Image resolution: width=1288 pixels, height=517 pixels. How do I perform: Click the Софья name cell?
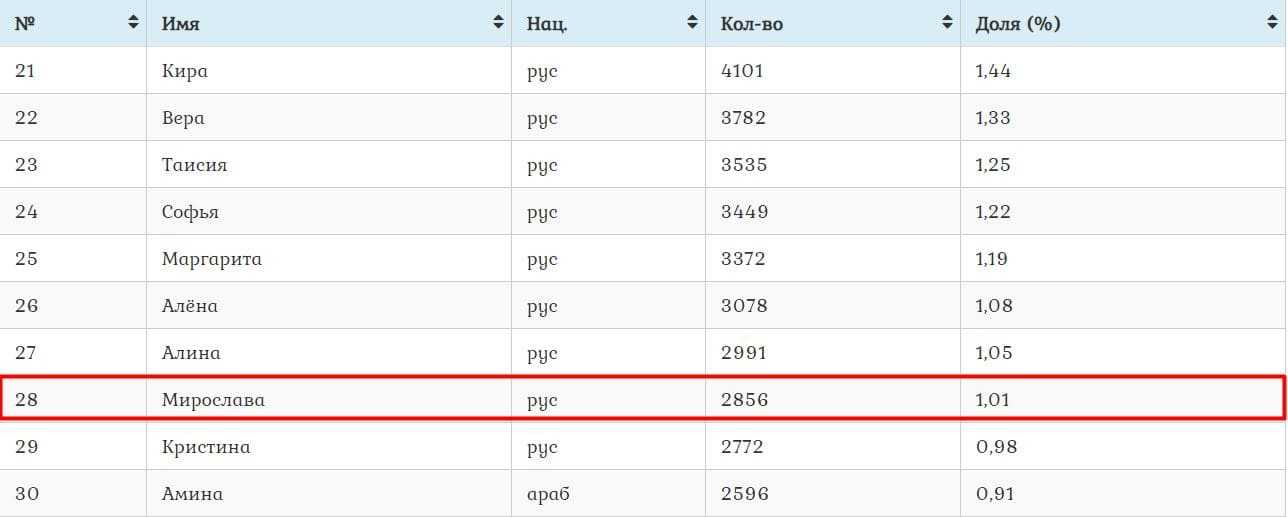tap(190, 212)
